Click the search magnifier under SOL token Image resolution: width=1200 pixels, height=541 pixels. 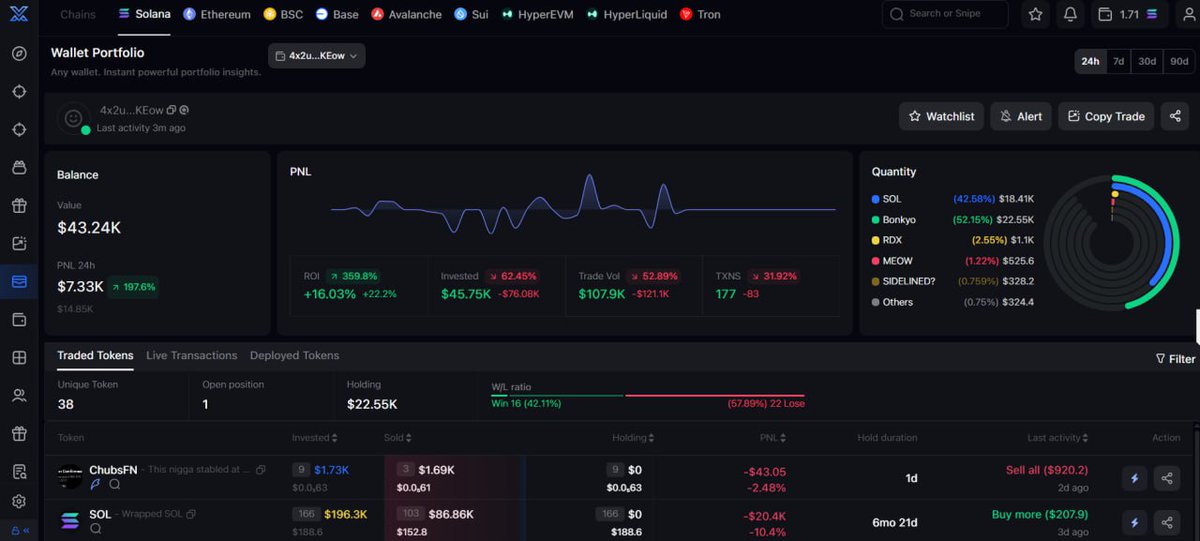[x=96, y=529]
